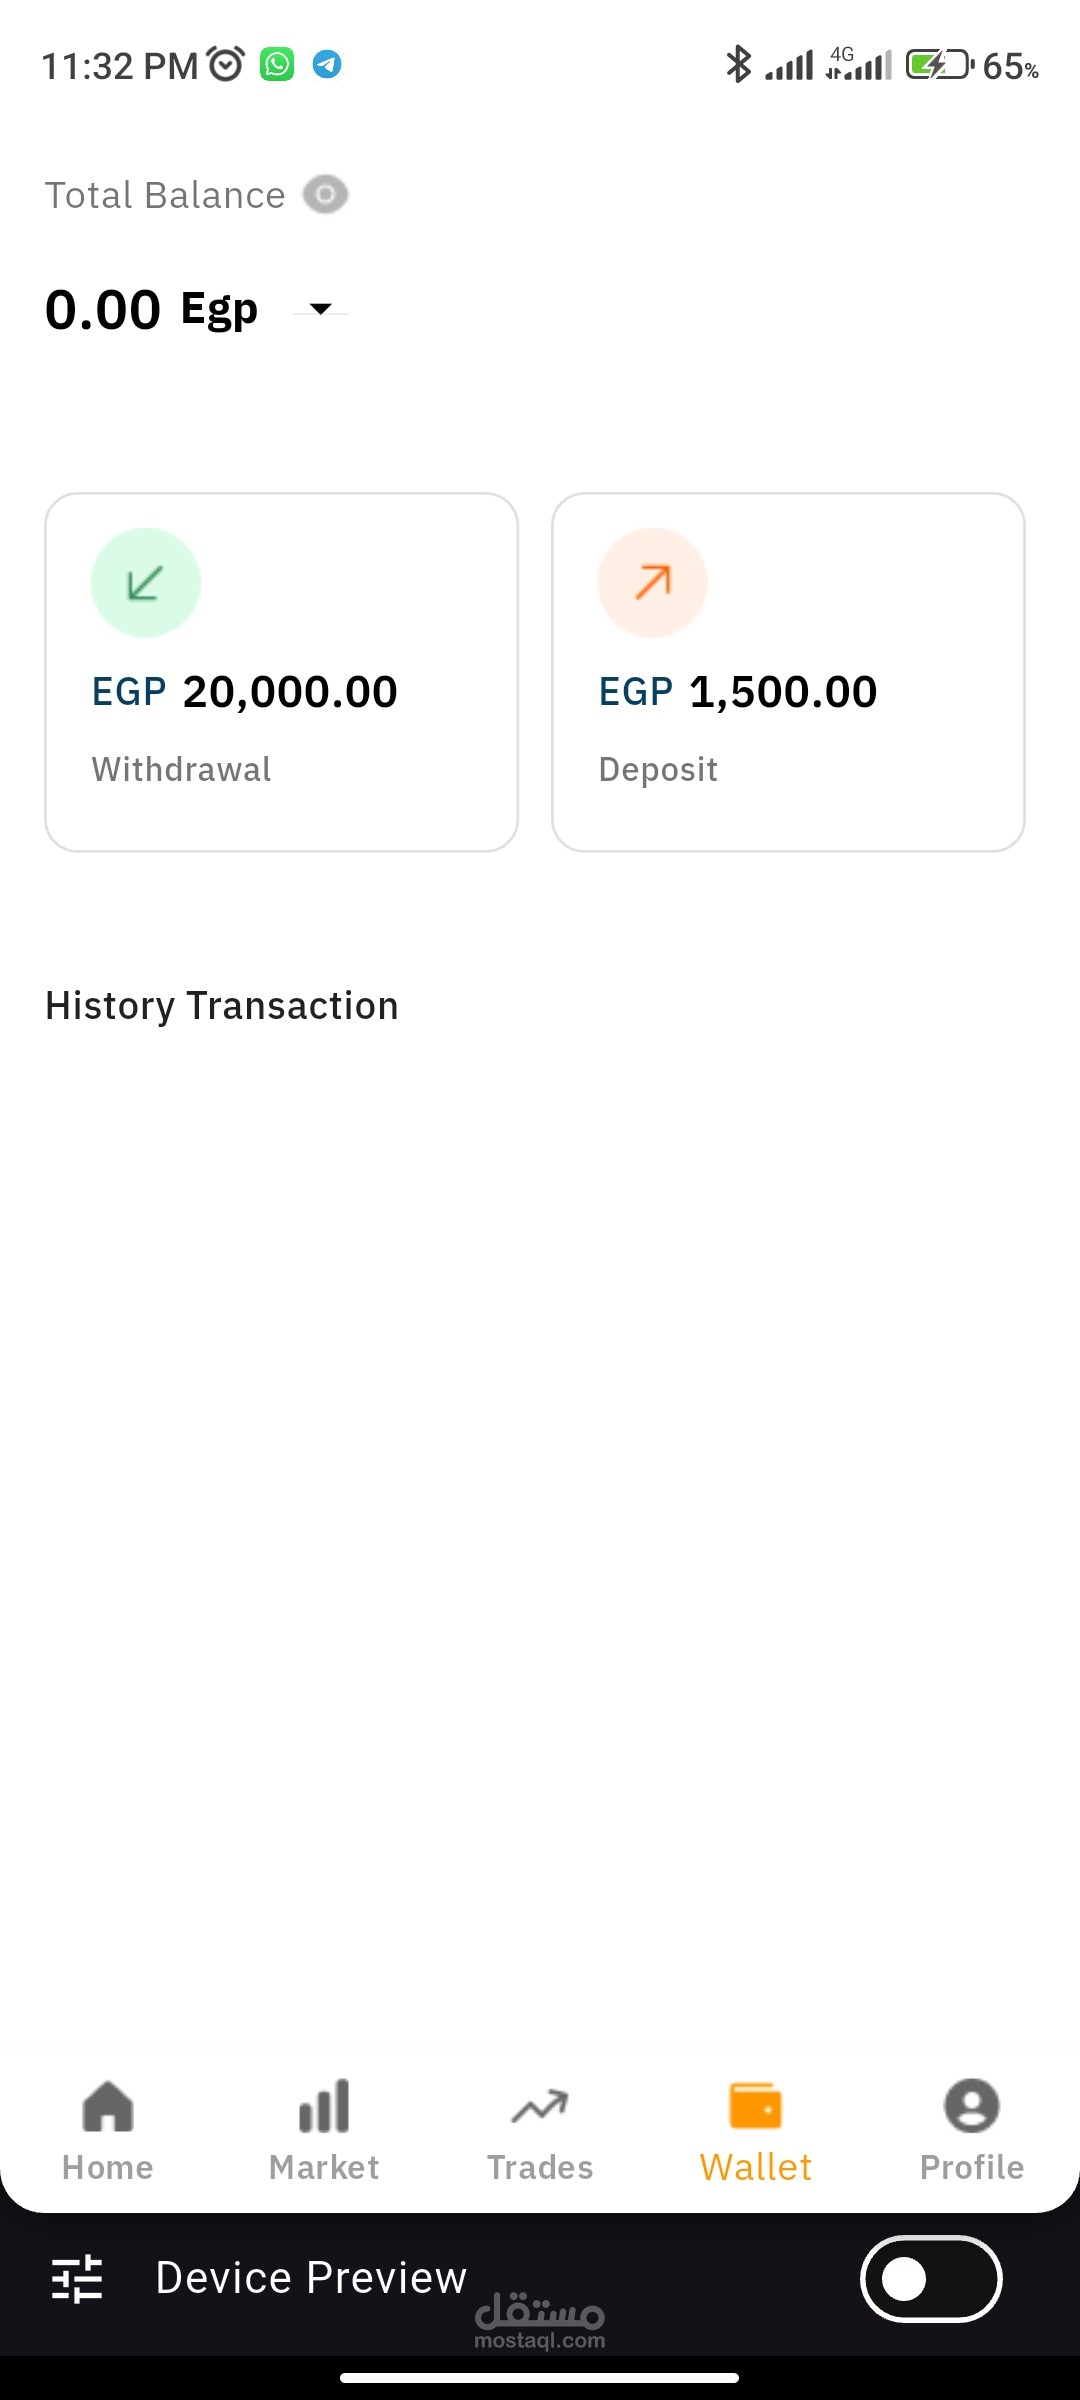Open the Market bar chart icon
1080x2400 pixels.
pyautogui.click(x=324, y=2106)
